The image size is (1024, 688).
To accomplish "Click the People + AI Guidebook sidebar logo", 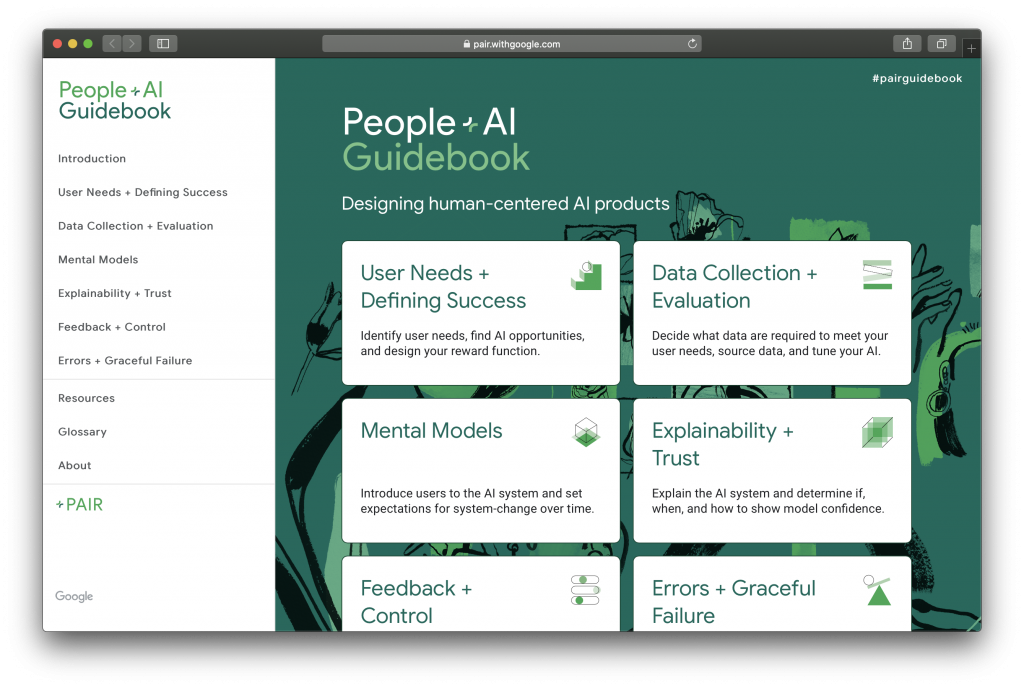I will tap(114, 100).
